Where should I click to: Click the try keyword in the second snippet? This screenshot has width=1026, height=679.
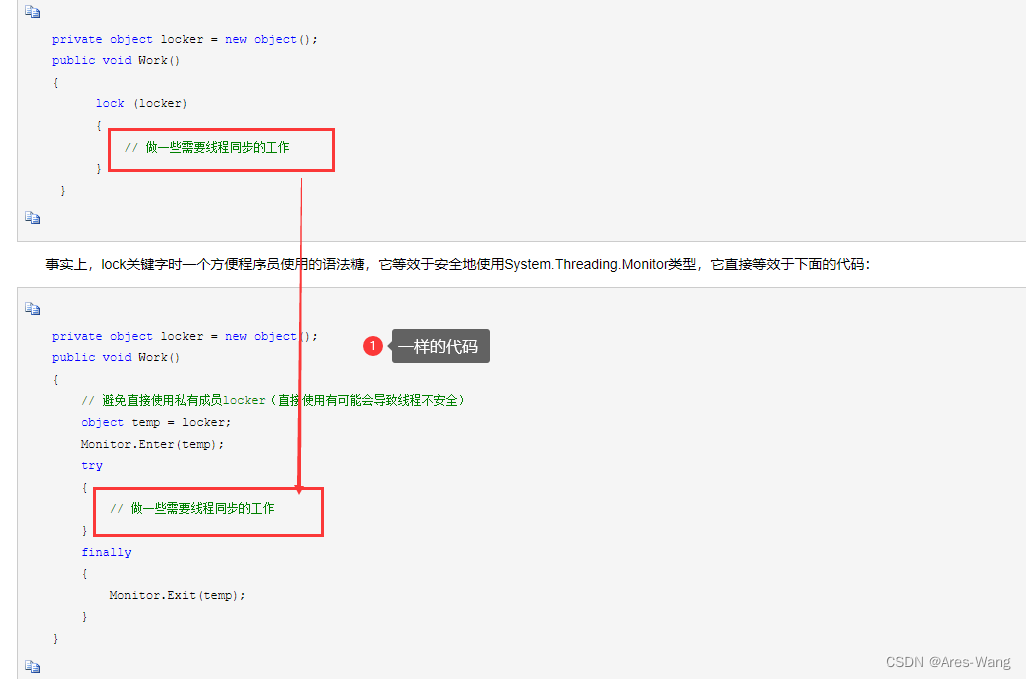92,465
